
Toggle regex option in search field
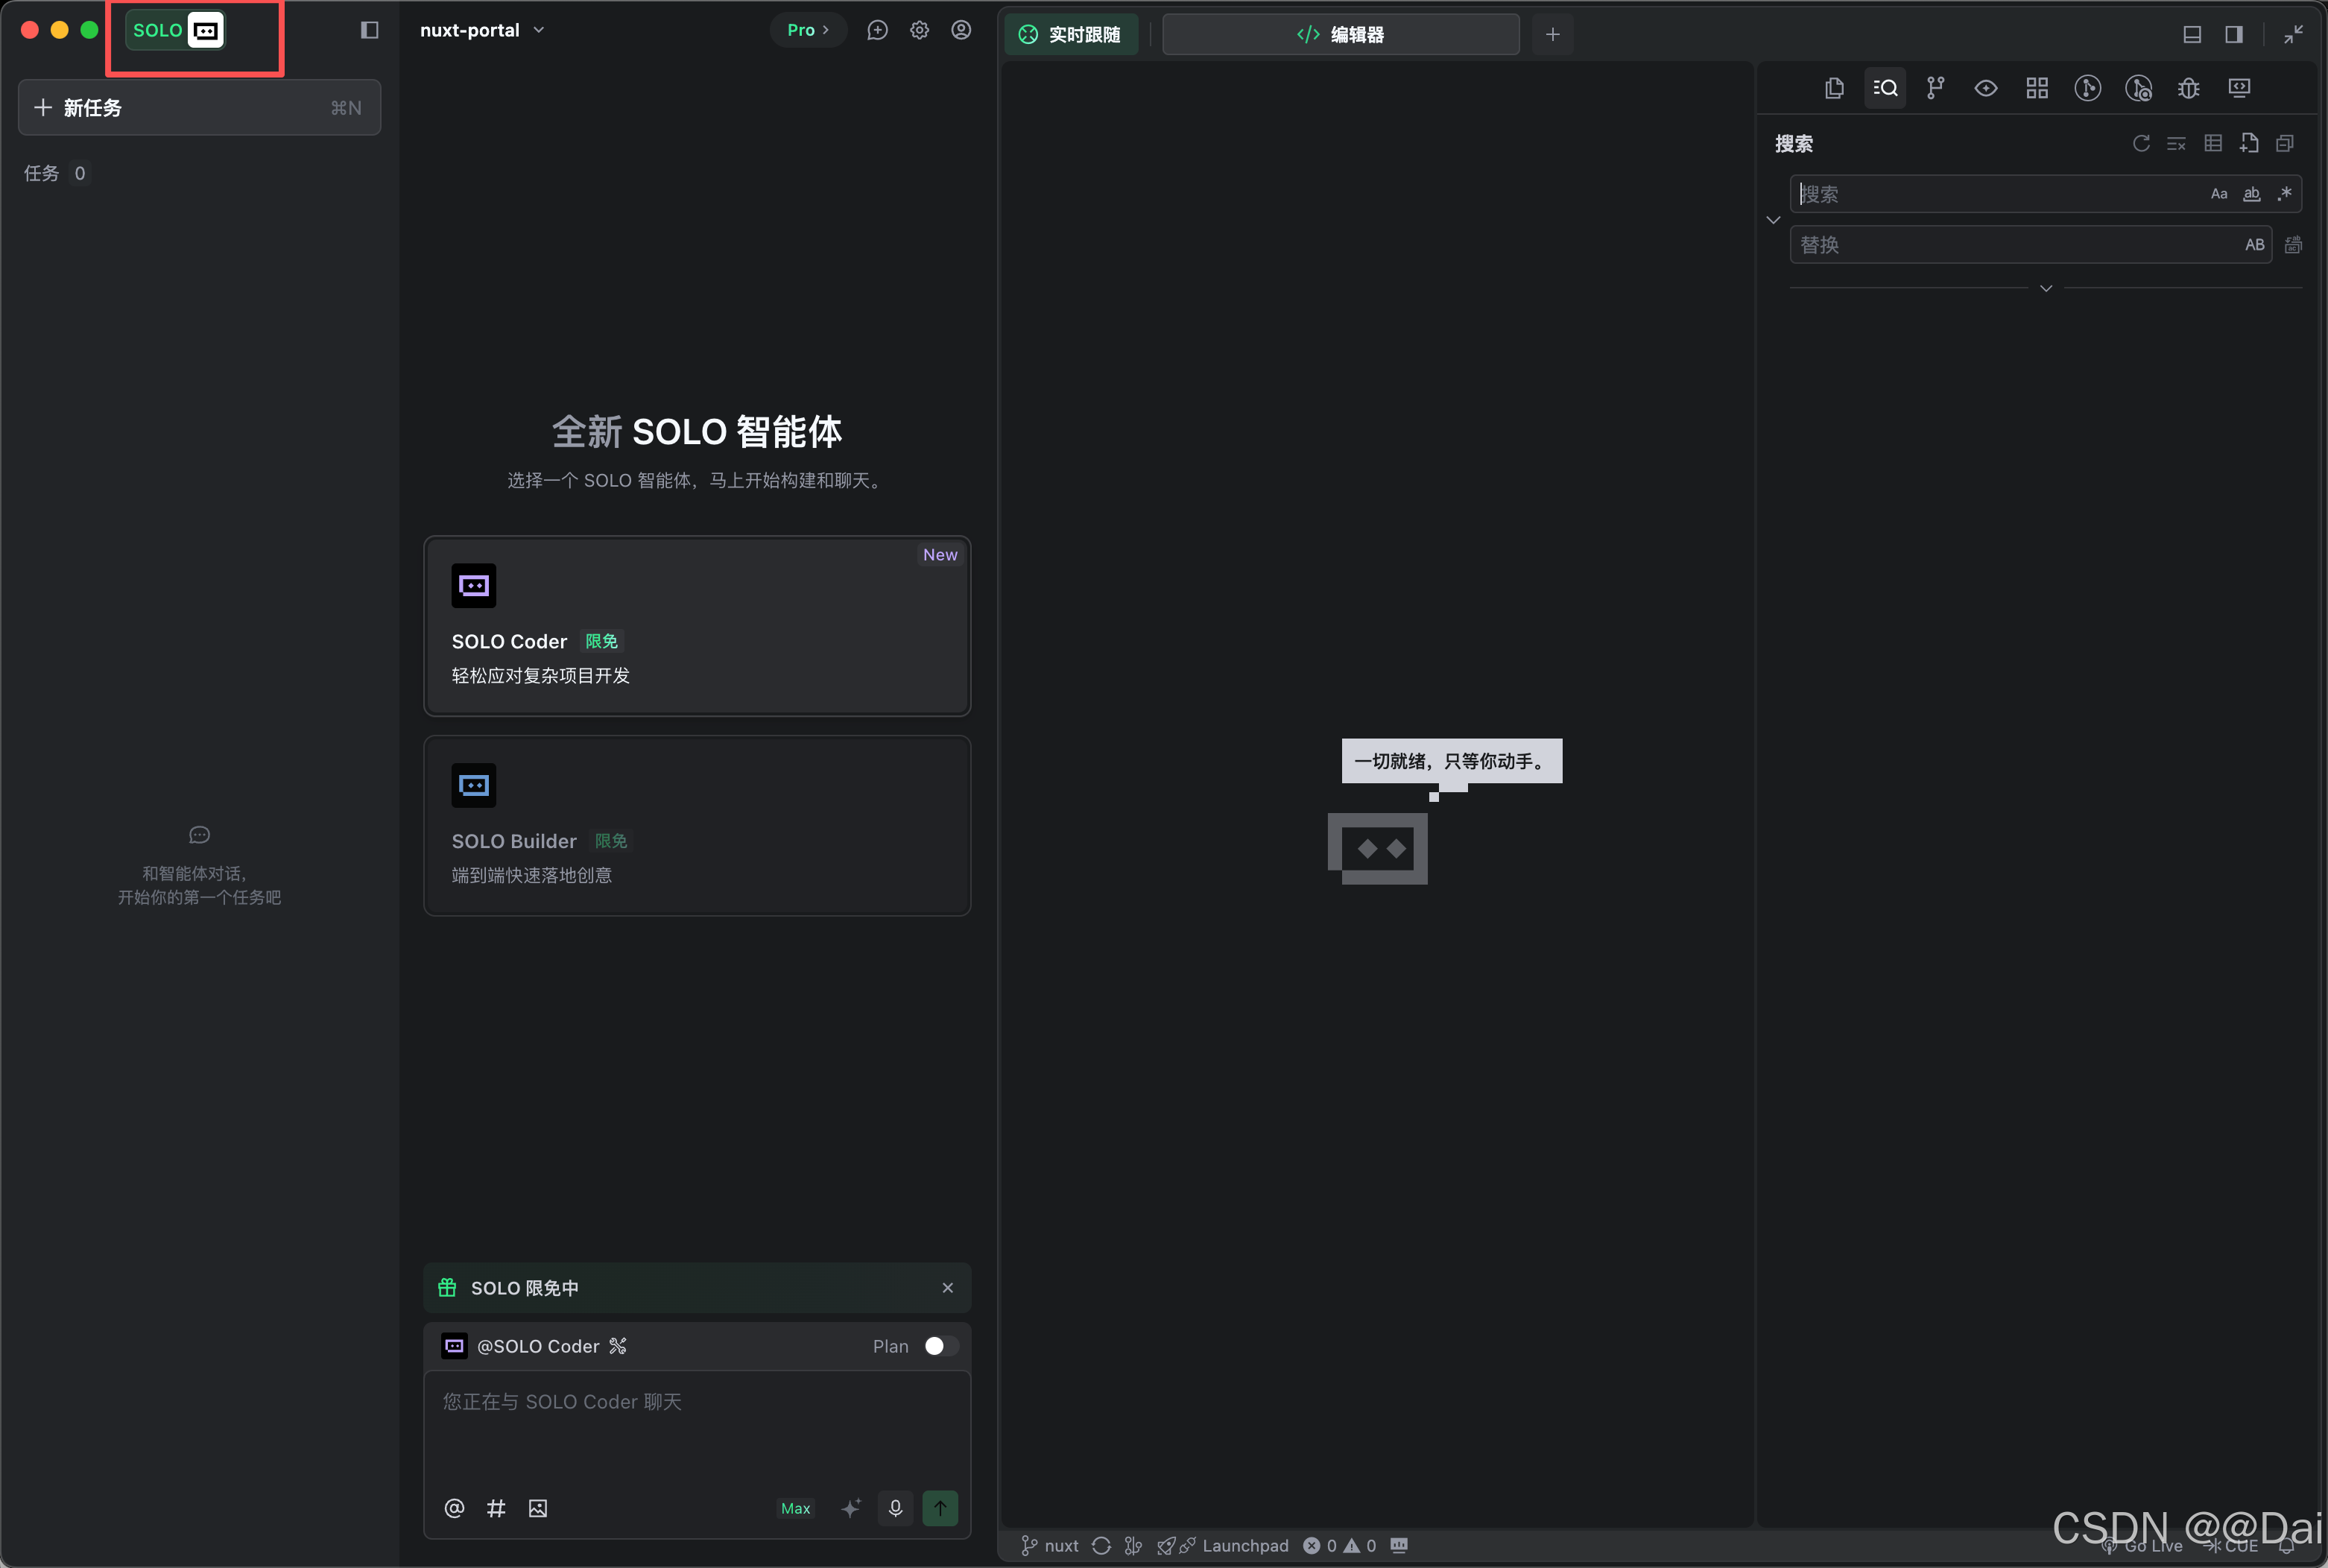2284,194
